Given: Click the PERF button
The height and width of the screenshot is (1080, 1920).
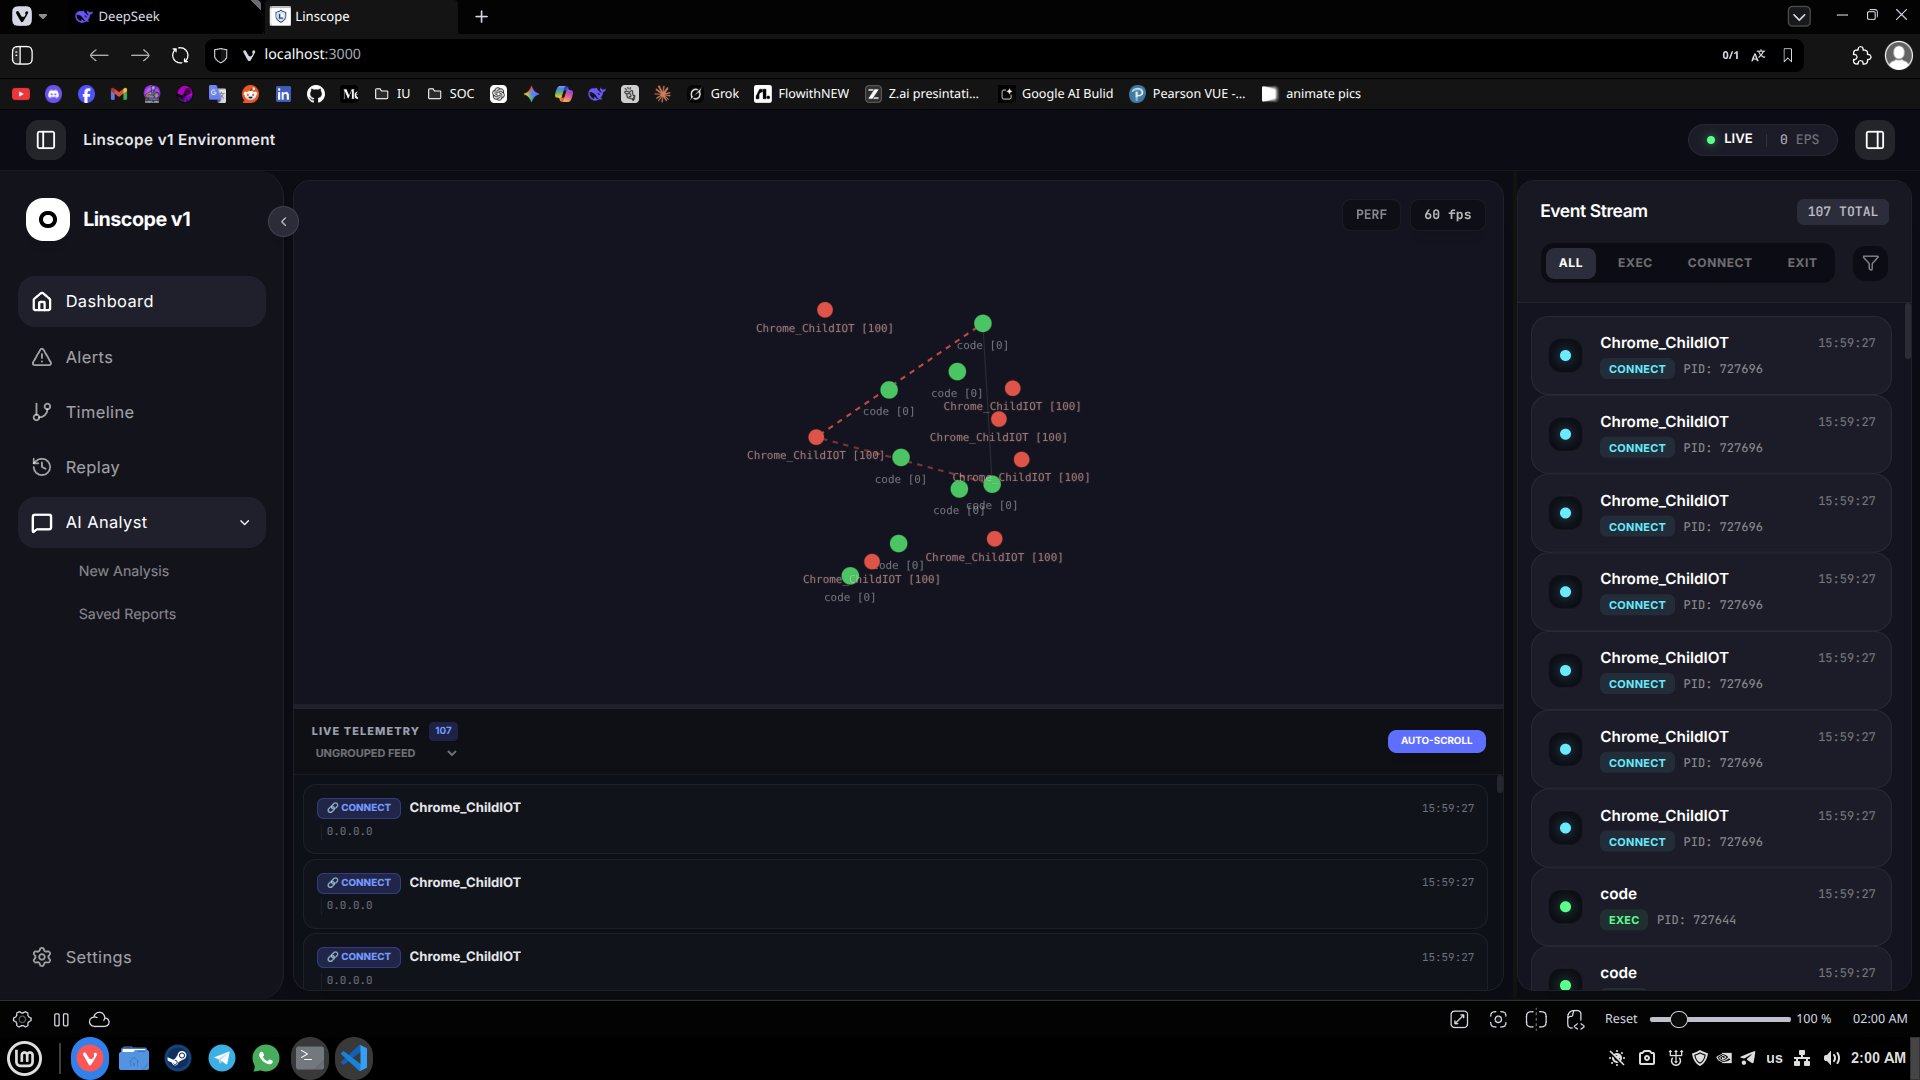Looking at the screenshot, I should [1371, 215].
